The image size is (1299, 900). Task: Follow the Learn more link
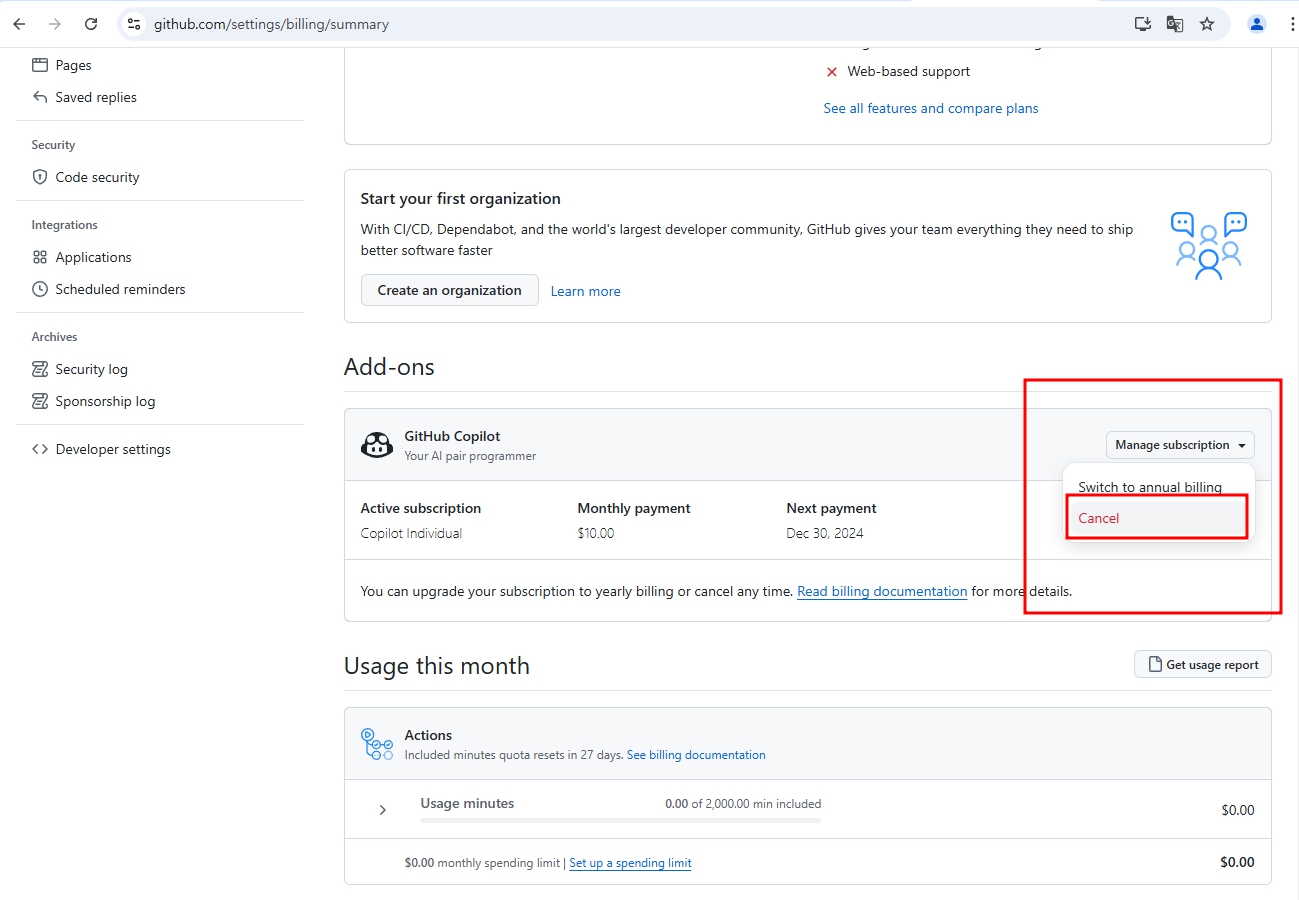click(586, 292)
